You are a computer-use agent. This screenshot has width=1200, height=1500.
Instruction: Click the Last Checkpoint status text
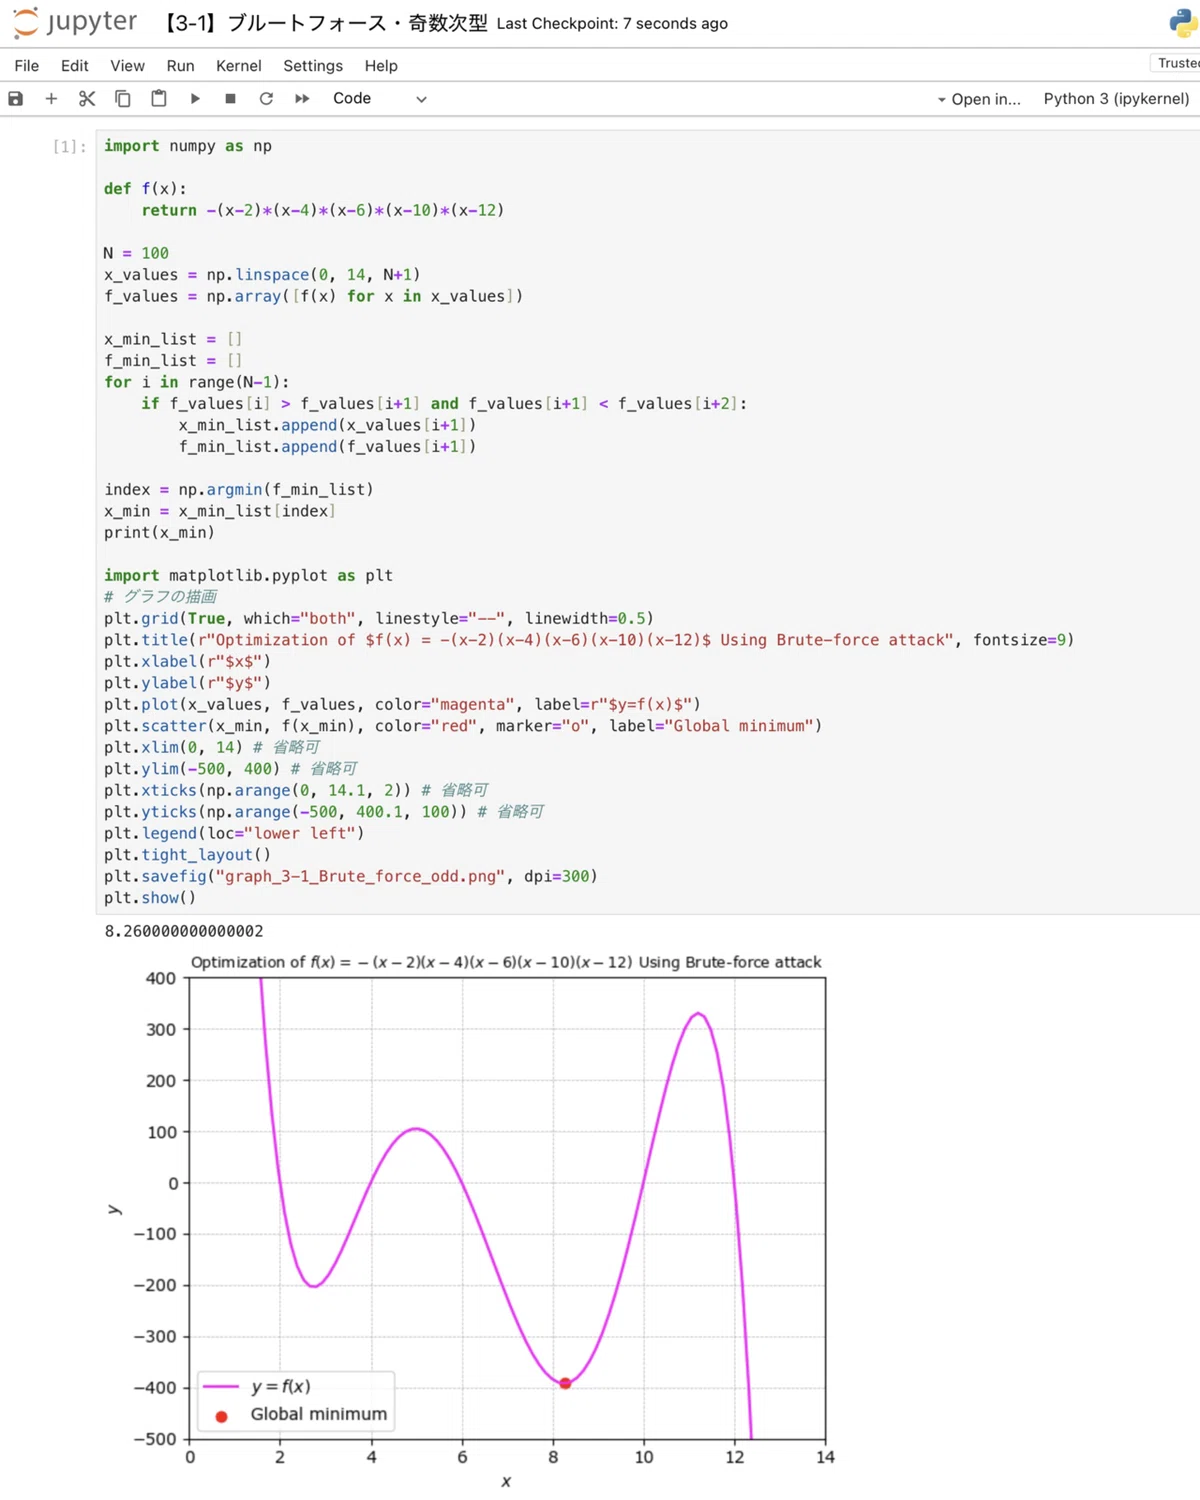tap(612, 24)
